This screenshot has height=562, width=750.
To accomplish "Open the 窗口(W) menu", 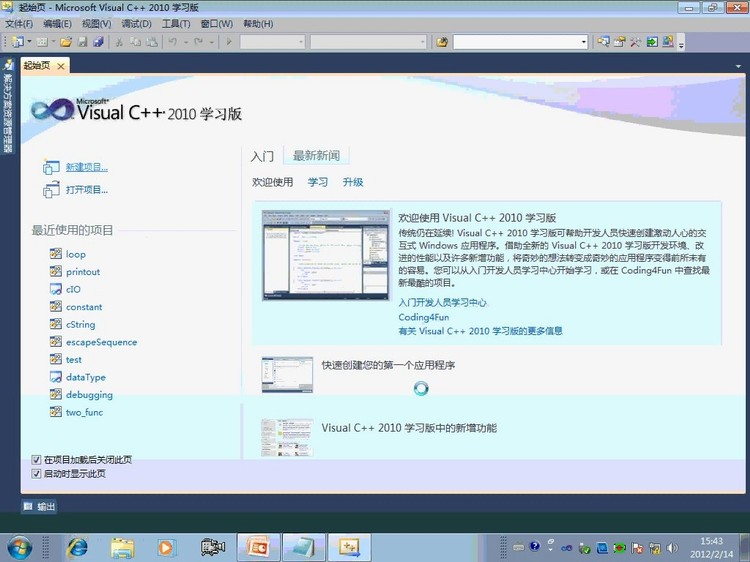I will click(x=216, y=23).
